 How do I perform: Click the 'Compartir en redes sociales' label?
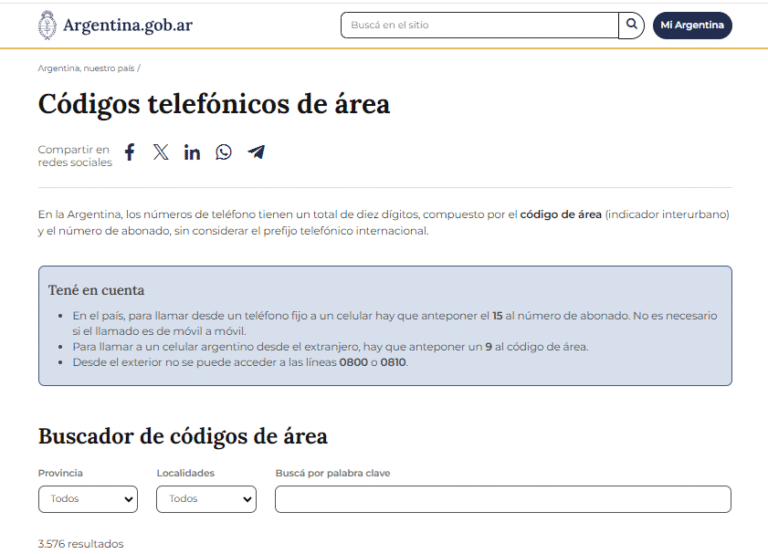75,156
